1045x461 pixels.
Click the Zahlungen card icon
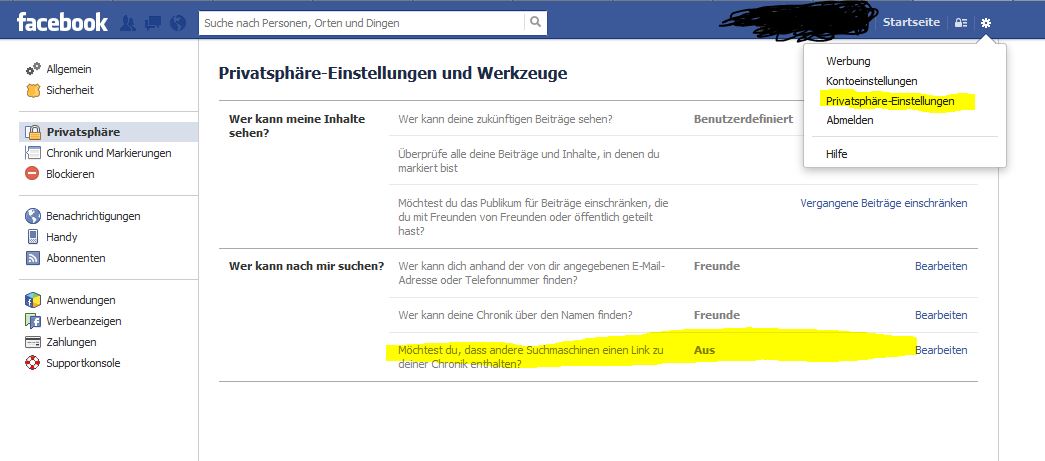pos(33,342)
